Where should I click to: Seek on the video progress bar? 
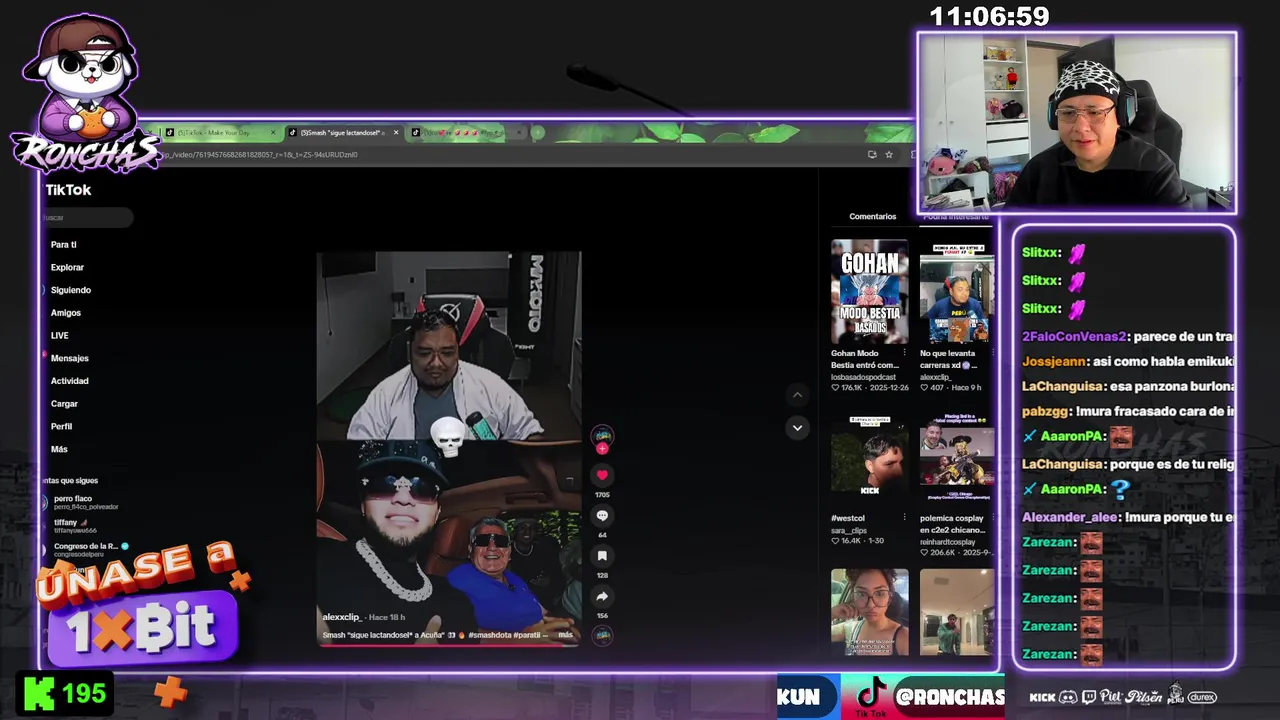(449, 645)
